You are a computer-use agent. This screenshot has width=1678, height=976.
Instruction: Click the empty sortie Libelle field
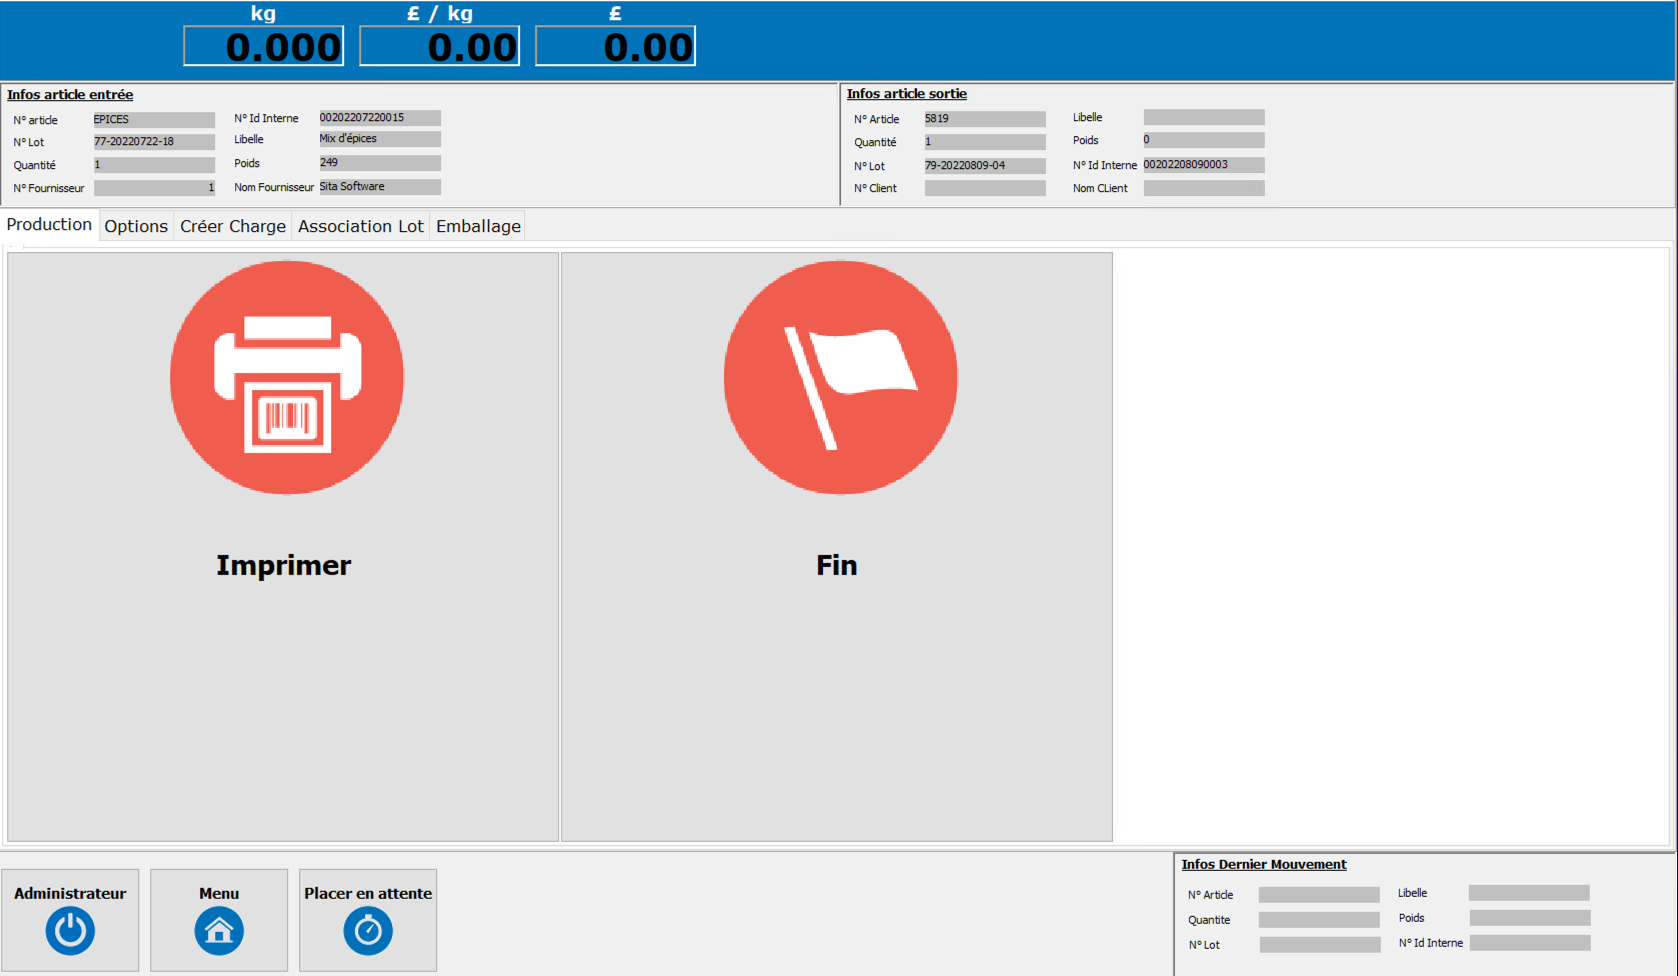click(1204, 117)
